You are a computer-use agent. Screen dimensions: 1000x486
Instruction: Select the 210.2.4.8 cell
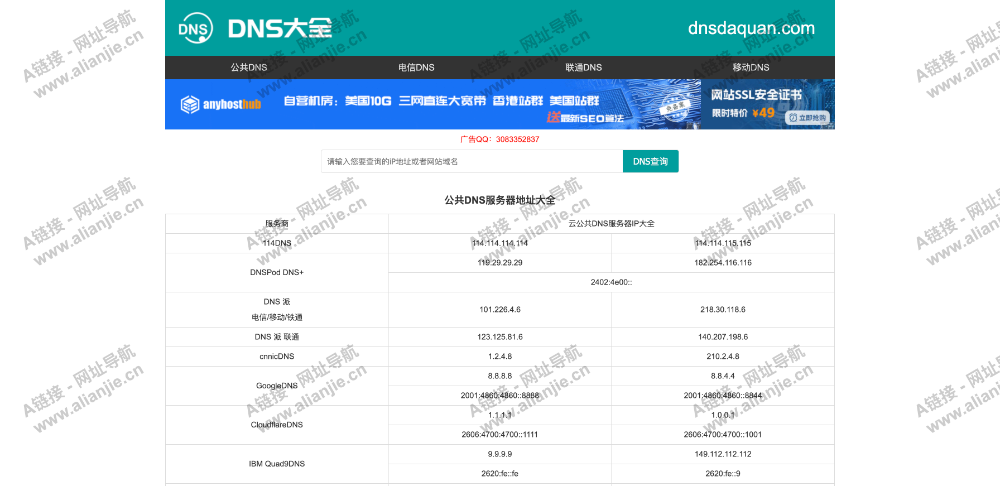click(x=723, y=357)
